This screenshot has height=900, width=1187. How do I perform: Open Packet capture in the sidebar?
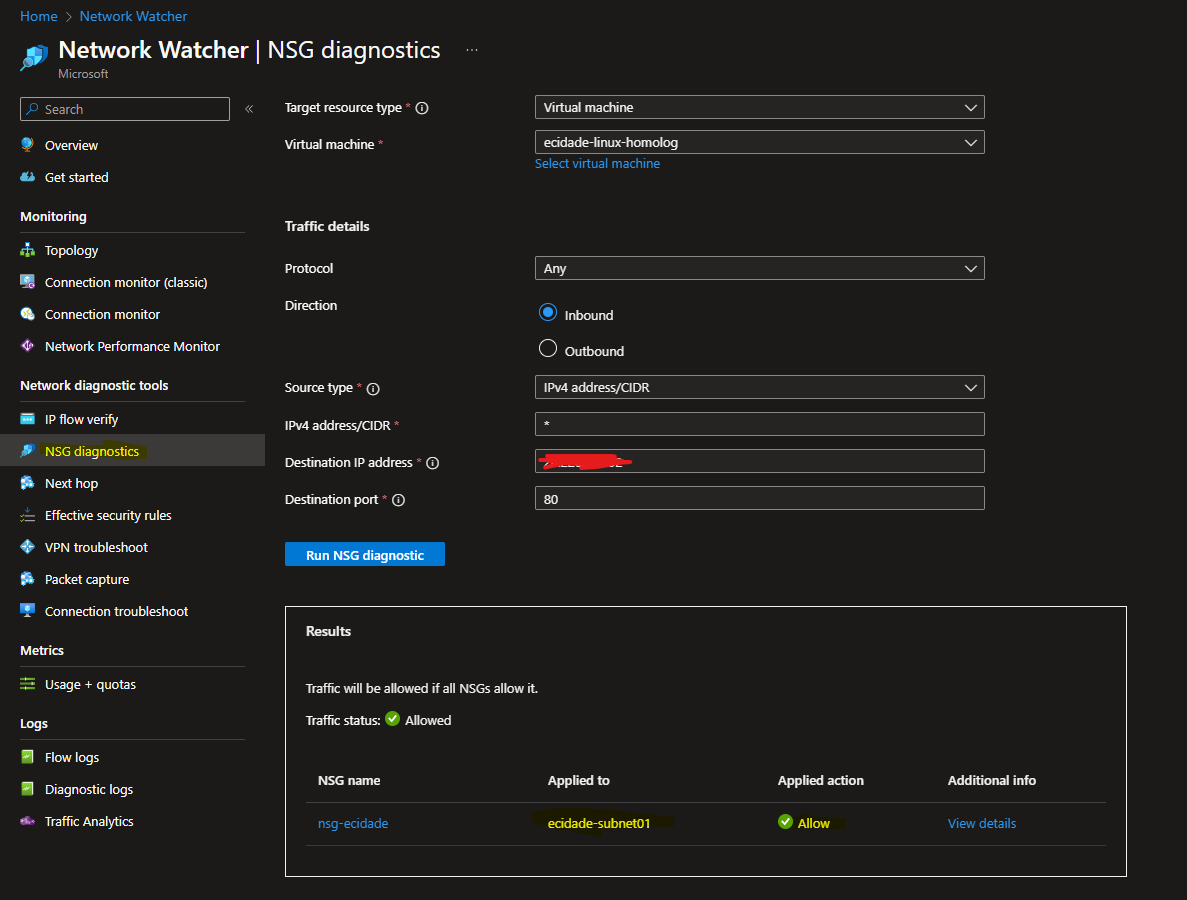(x=87, y=579)
